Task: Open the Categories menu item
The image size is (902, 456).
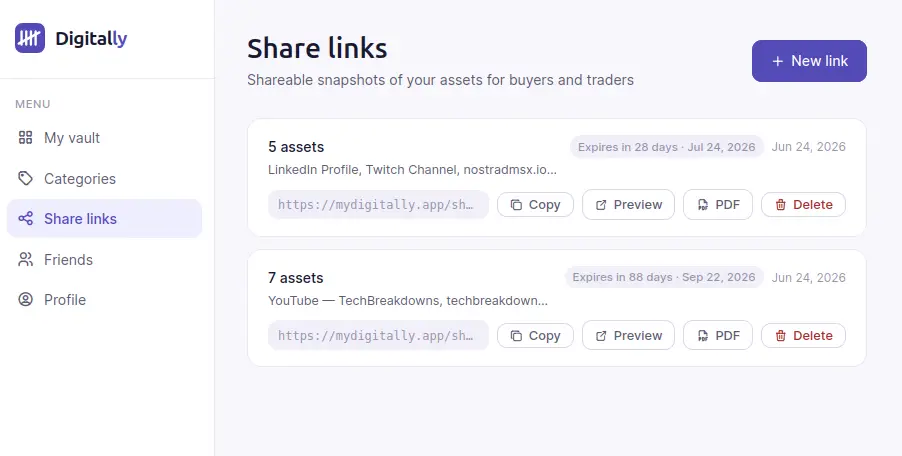Action: [x=104, y=178]
